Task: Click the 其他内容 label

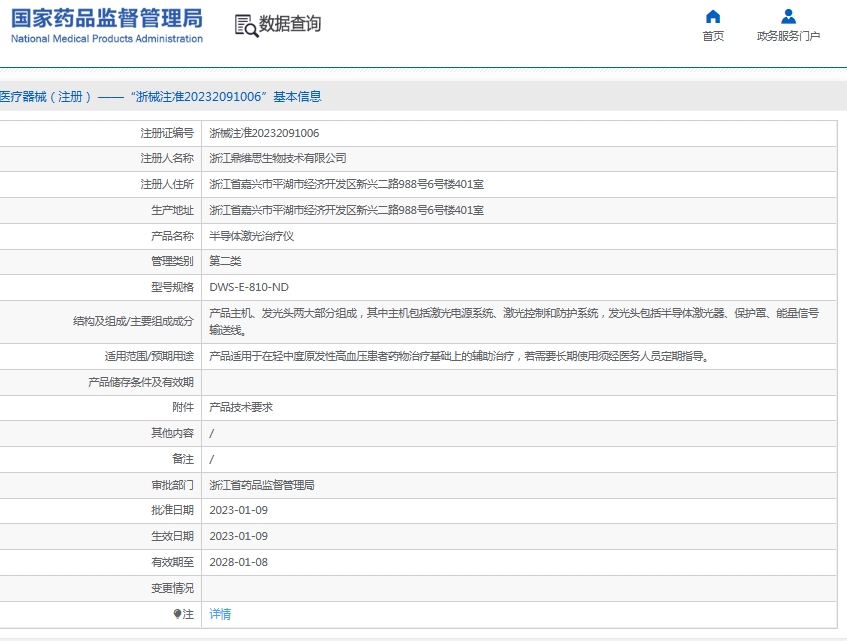Action: pos(172,433)
